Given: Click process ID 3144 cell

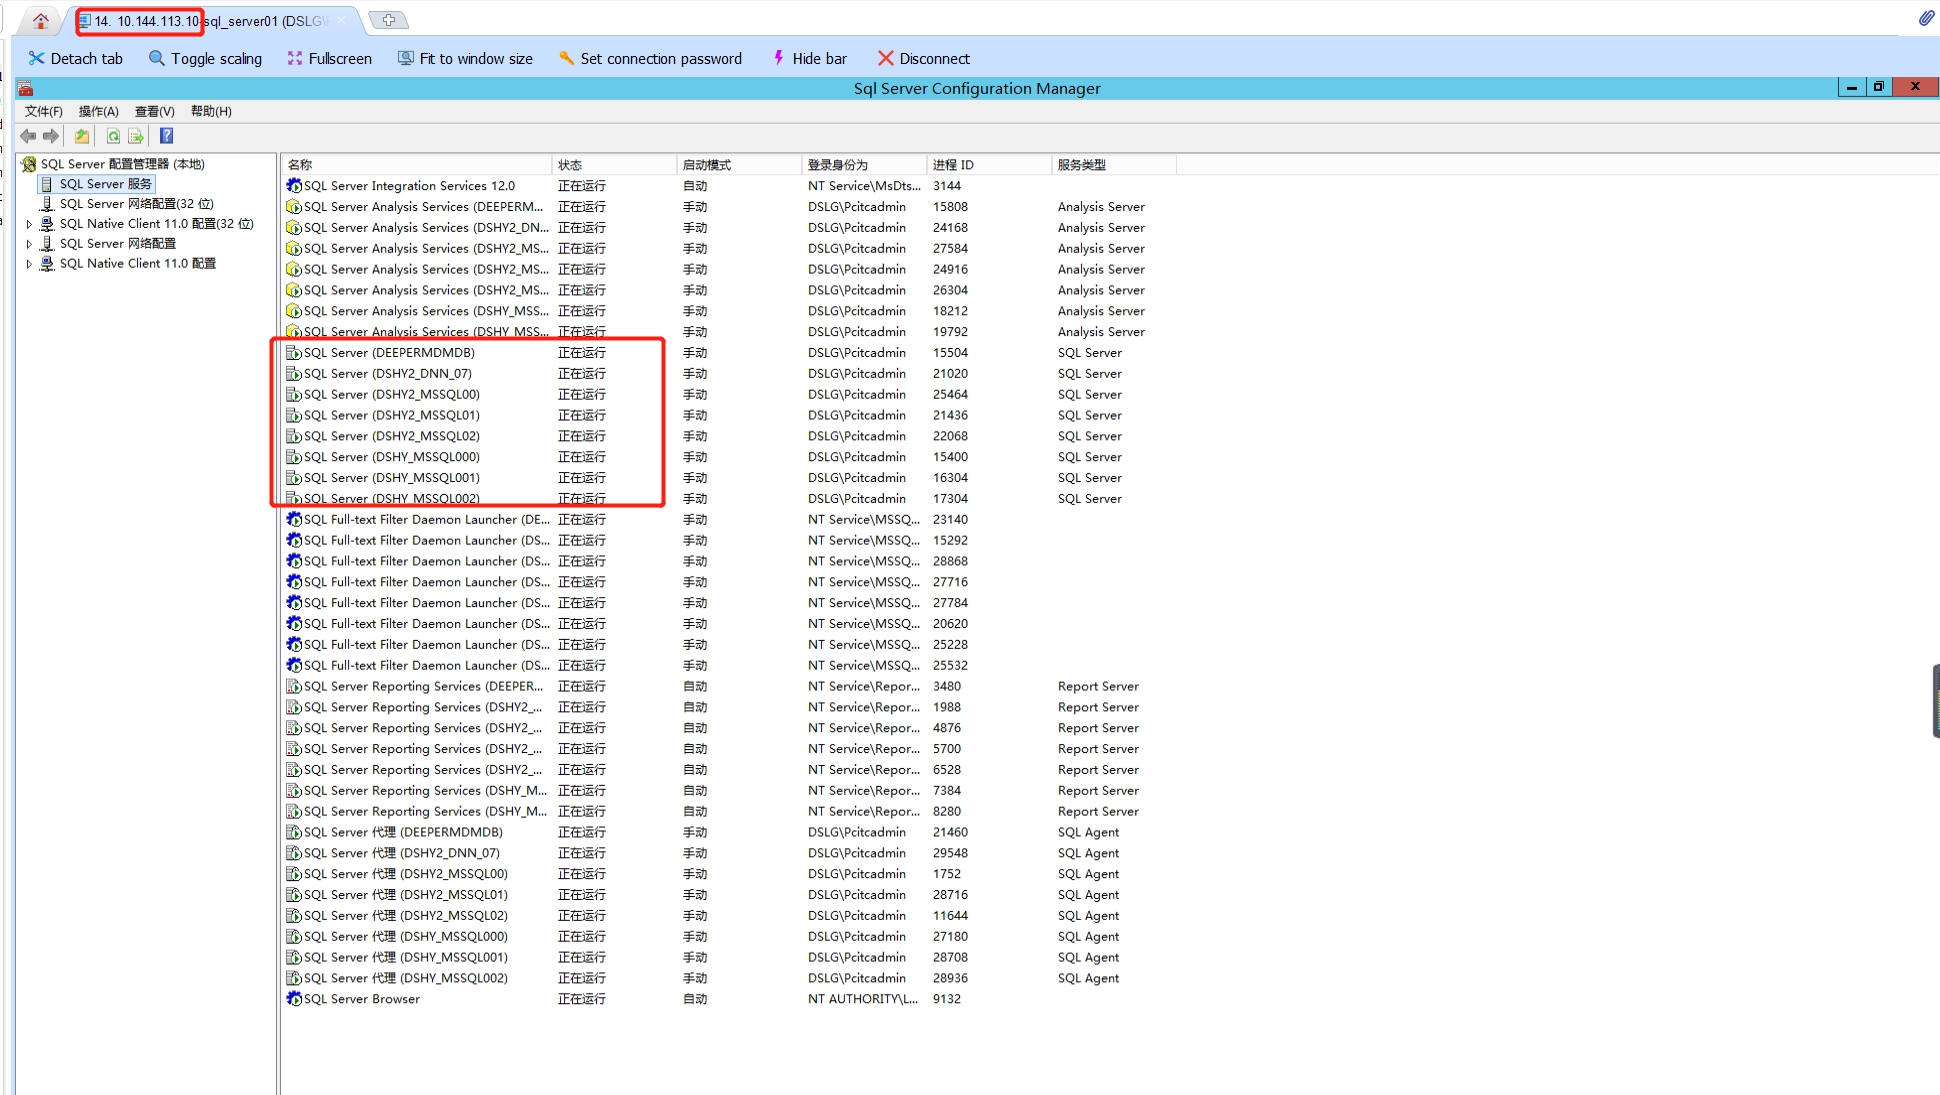Looking at the screenshot, I should pos(947,186).
